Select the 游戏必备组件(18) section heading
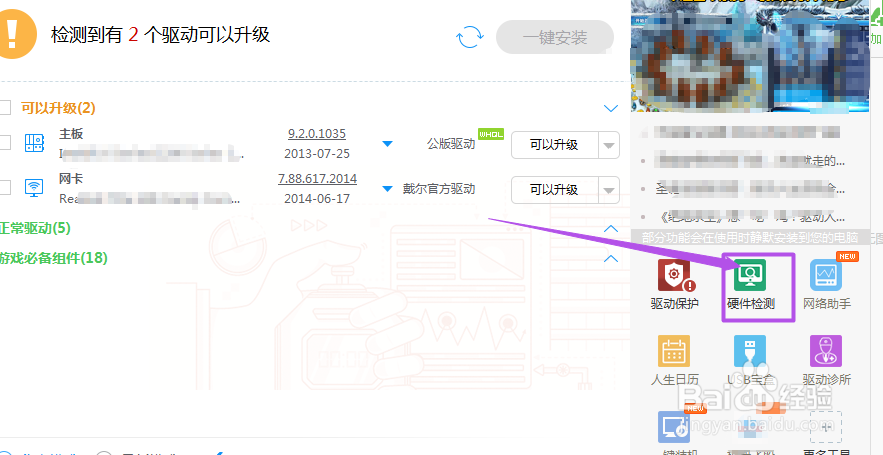Viewport: 883px width, 455px height. pyautogui.click(x=53, y=258)
